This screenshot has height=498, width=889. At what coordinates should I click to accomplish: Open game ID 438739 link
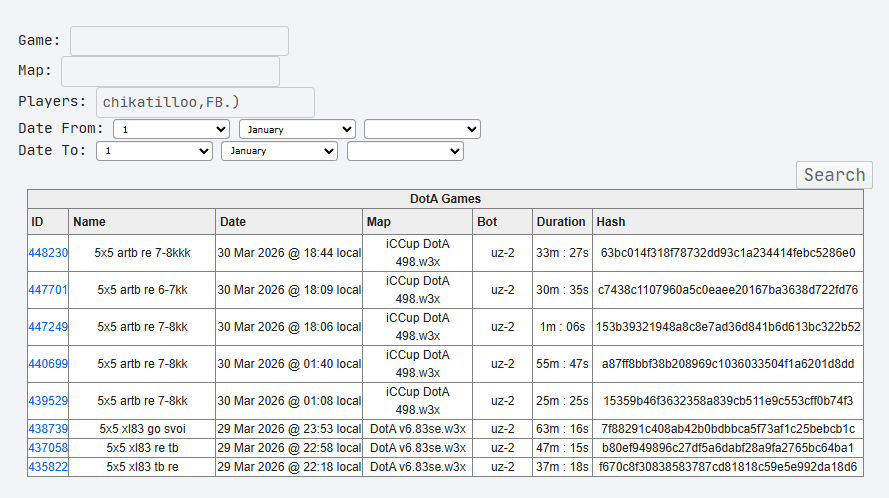click(48, 429)
